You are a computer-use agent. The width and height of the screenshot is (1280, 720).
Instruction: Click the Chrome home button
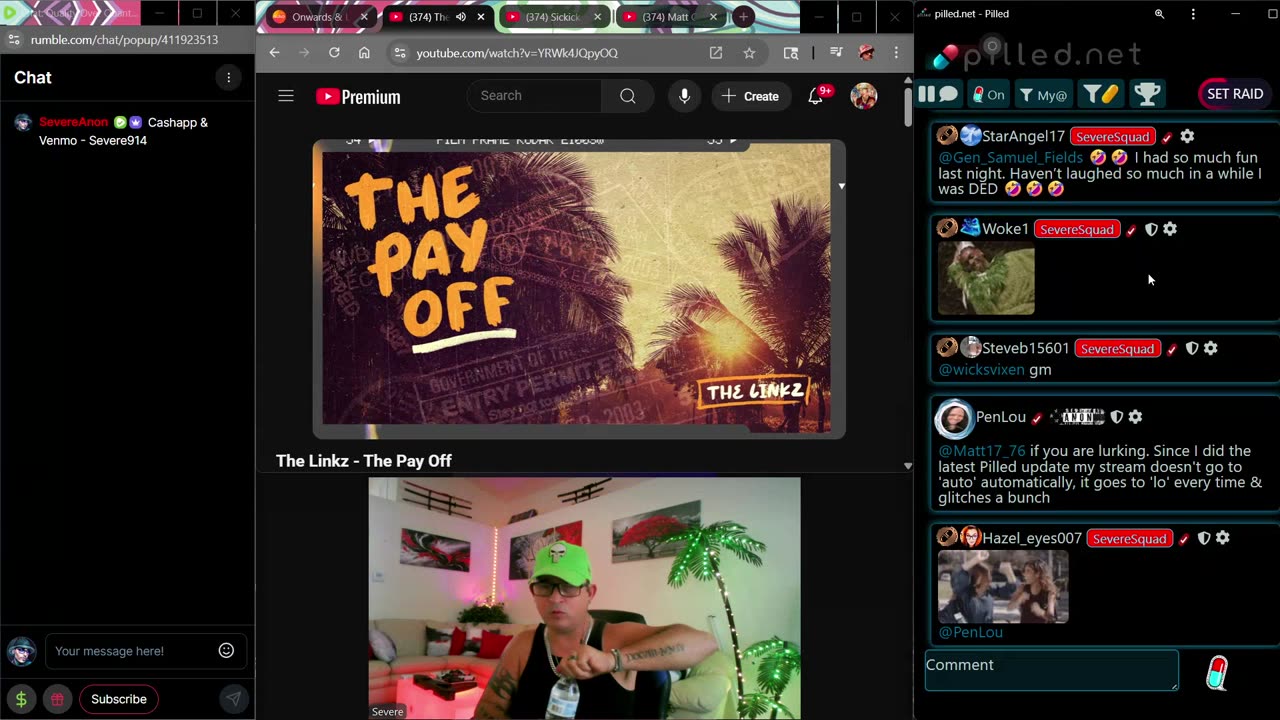364,53
